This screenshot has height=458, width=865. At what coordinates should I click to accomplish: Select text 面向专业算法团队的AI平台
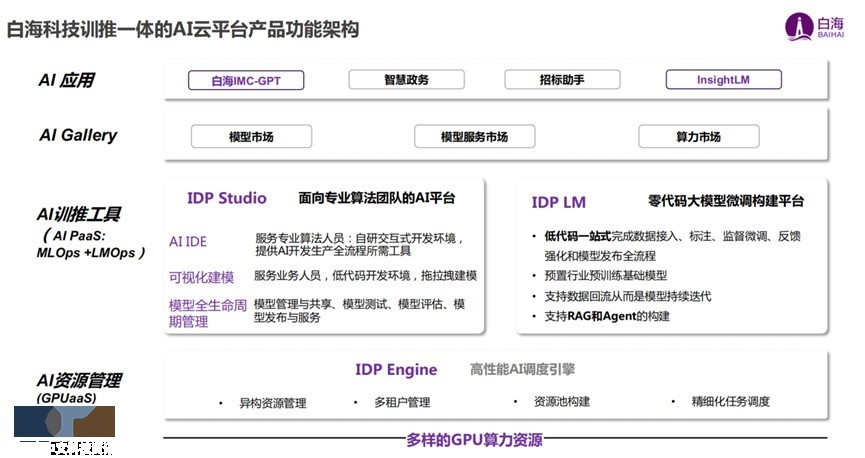click(x=377, y=198)
